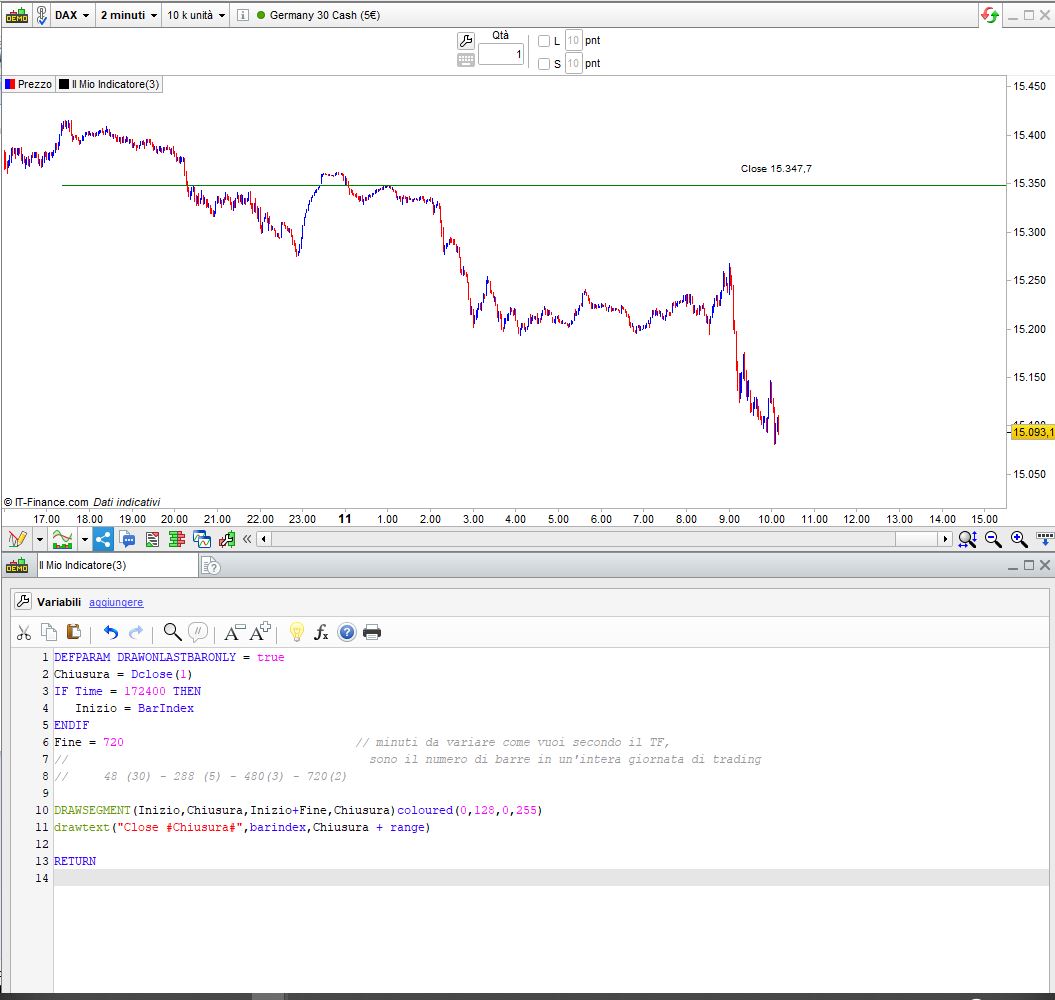Click the S points input field
Screen dimensions: 1055x1000
(x=573, y=63)
